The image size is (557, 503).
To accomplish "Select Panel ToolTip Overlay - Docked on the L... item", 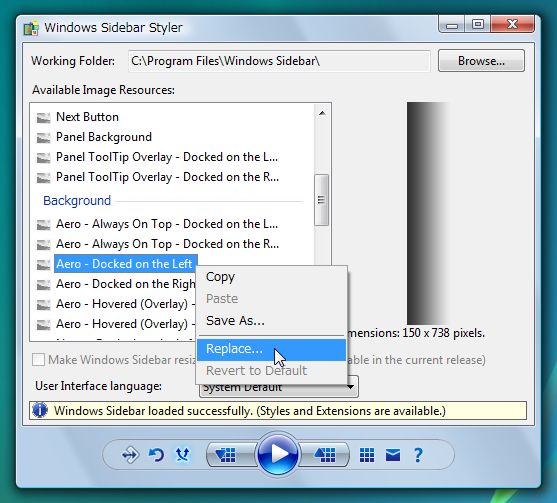I will coord(167,157).
